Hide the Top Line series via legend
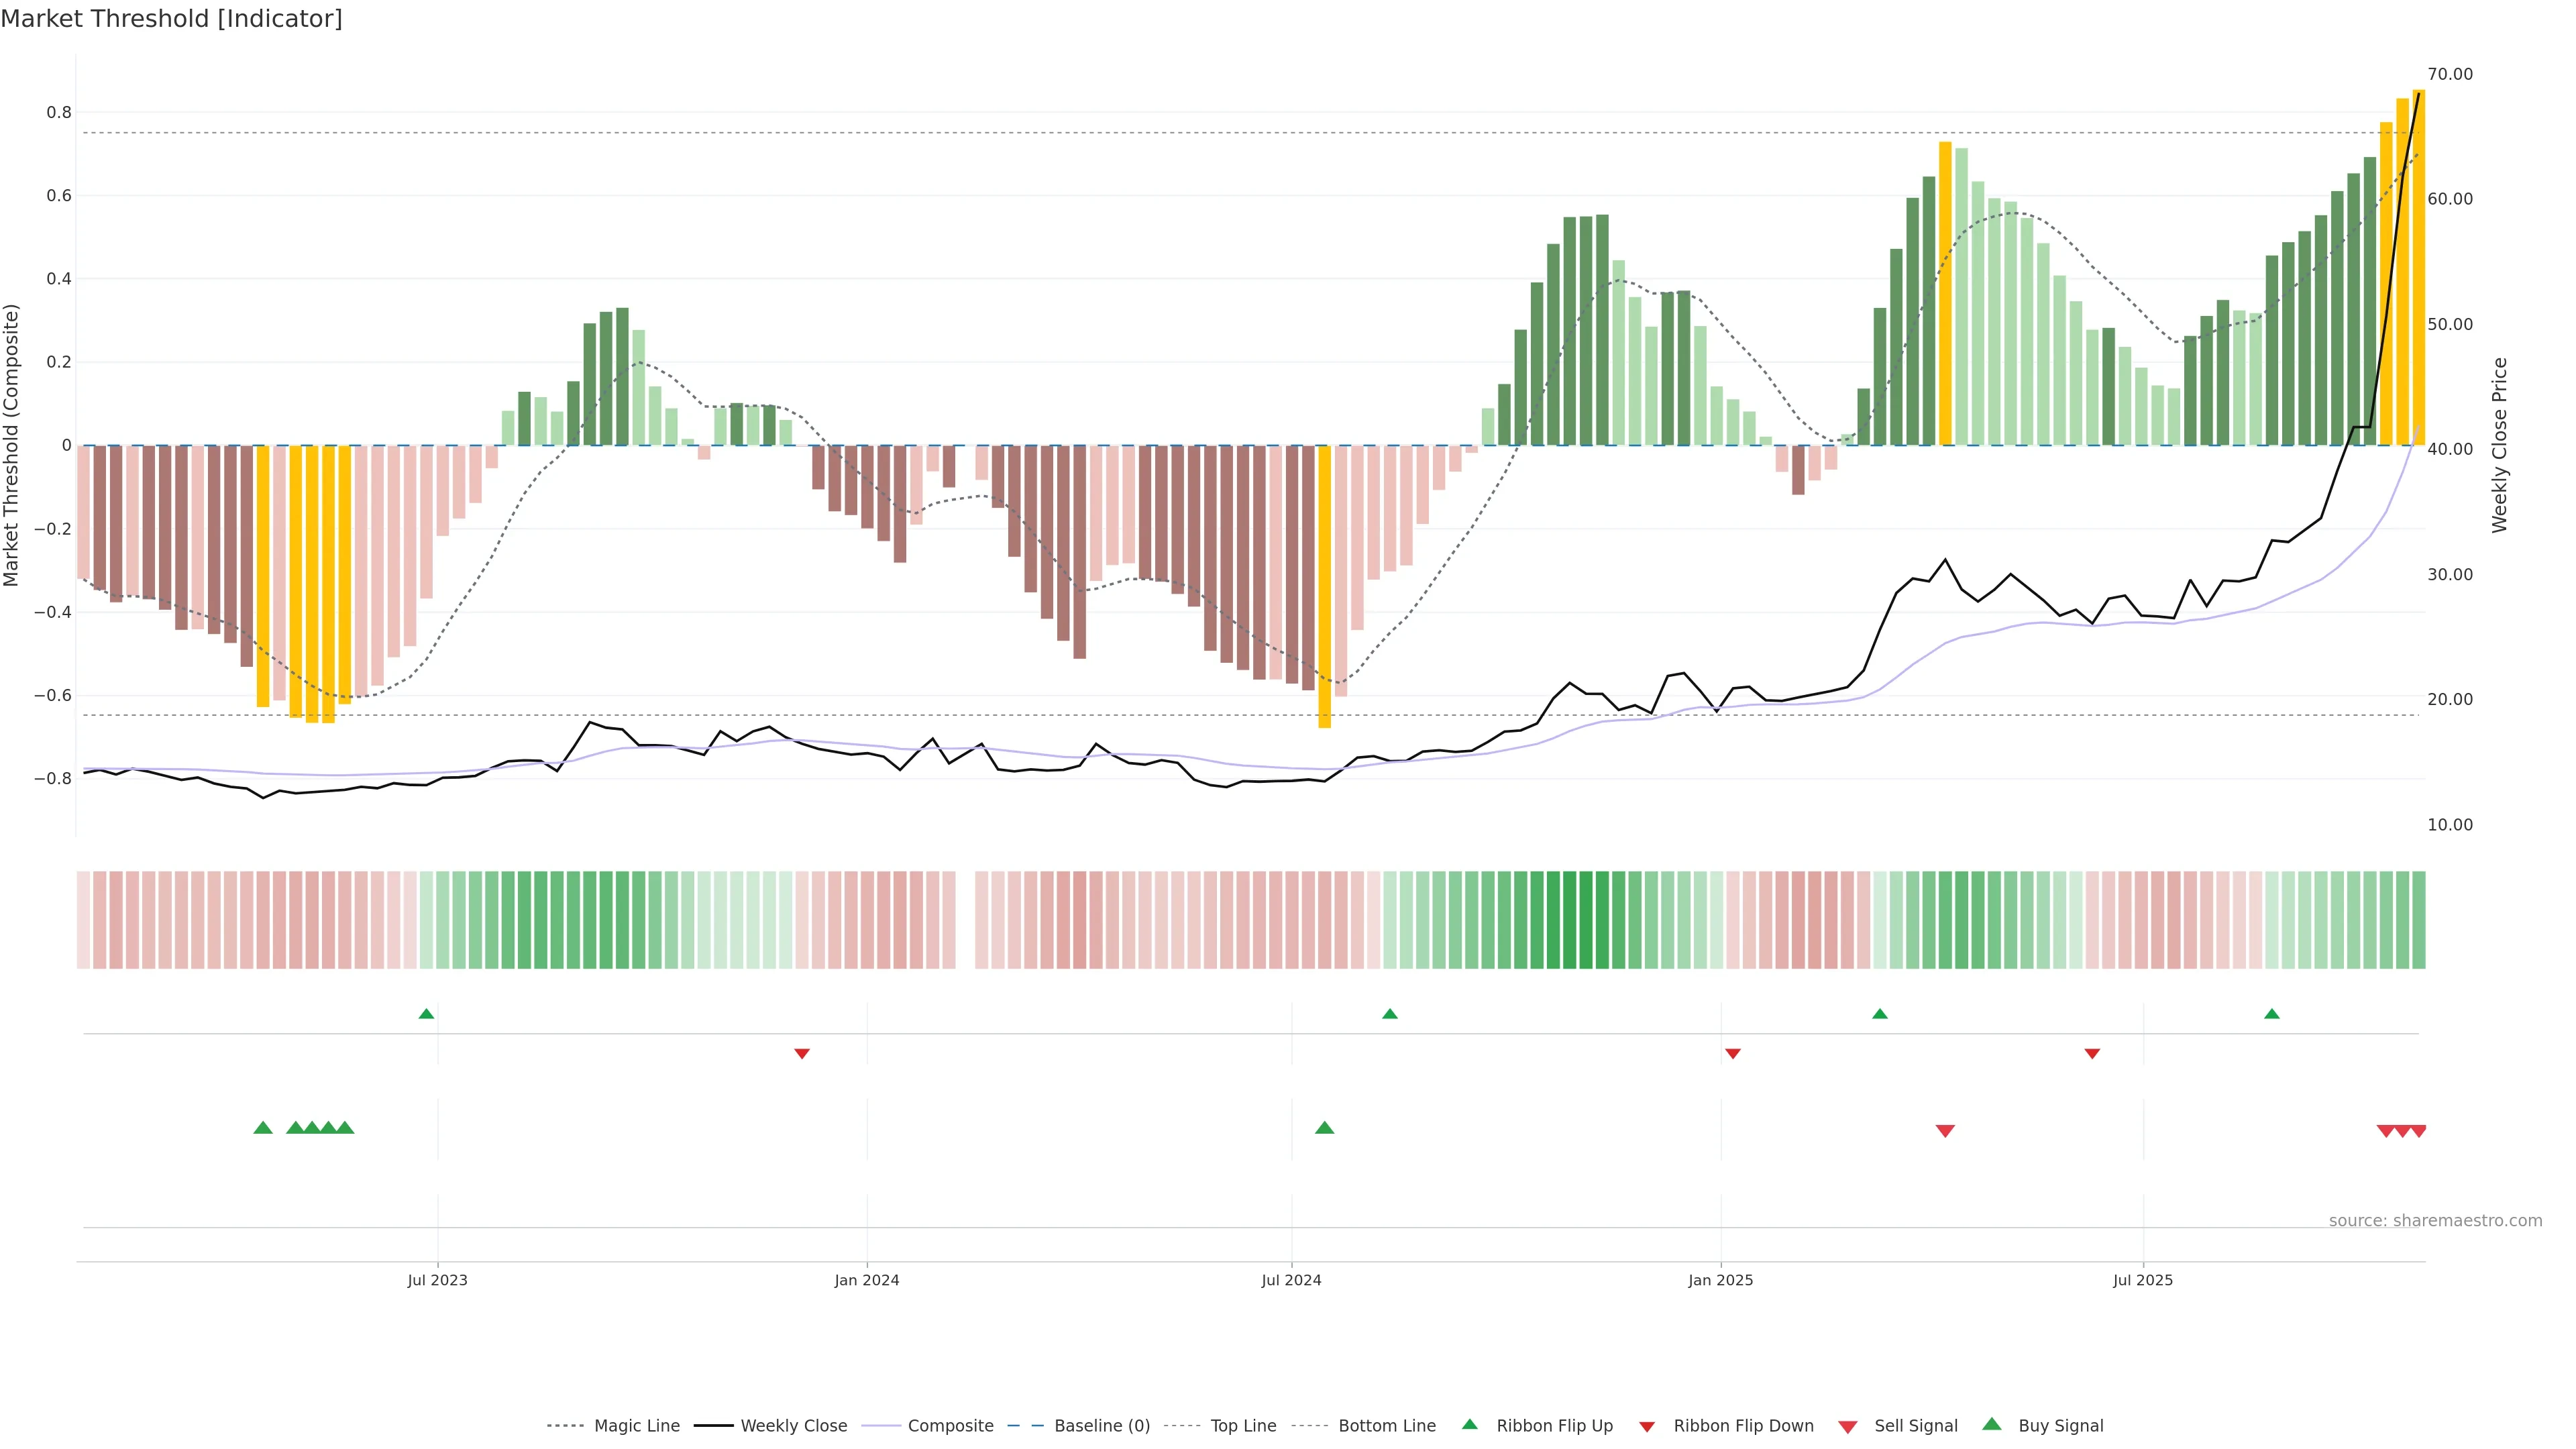 coord(1243,1426)
